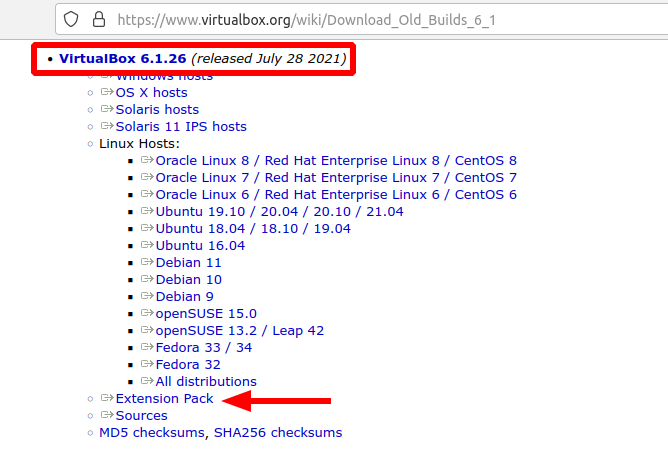Screen dimensions: 668x452
Task: Download the Debian 11 package
Action: click(188, 263)
